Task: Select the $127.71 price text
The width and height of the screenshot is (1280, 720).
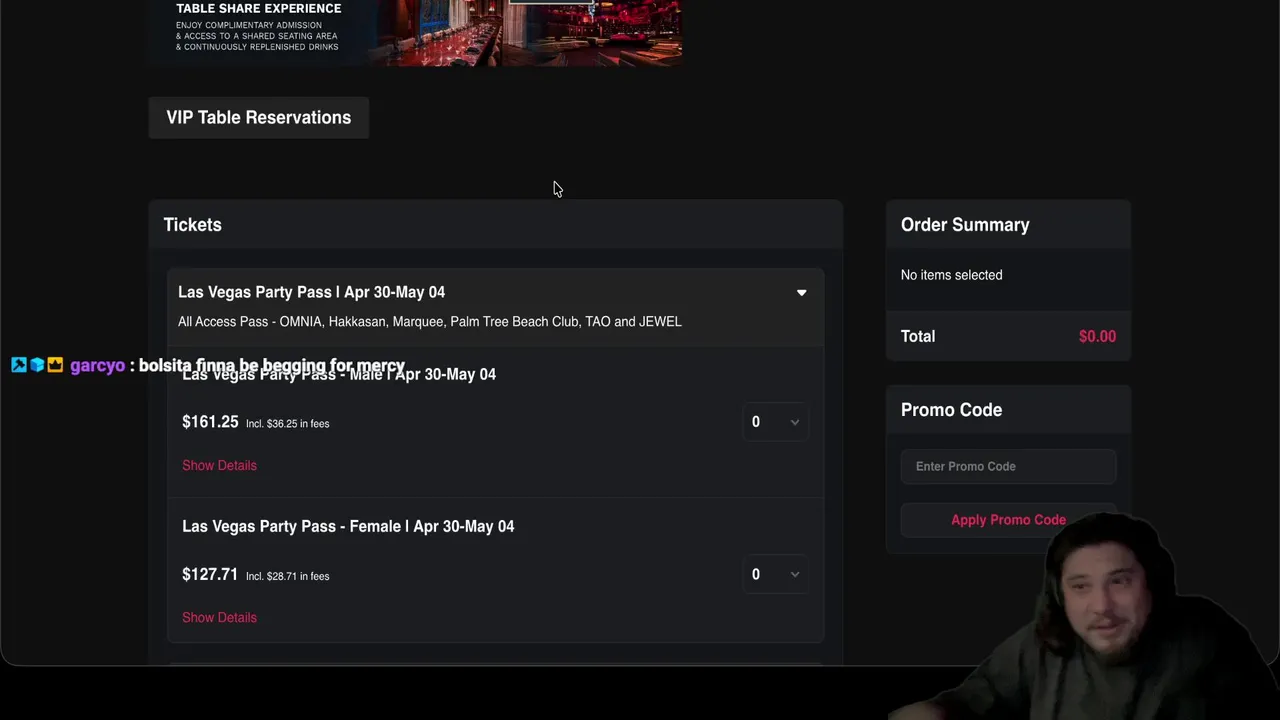Action: 210,574
